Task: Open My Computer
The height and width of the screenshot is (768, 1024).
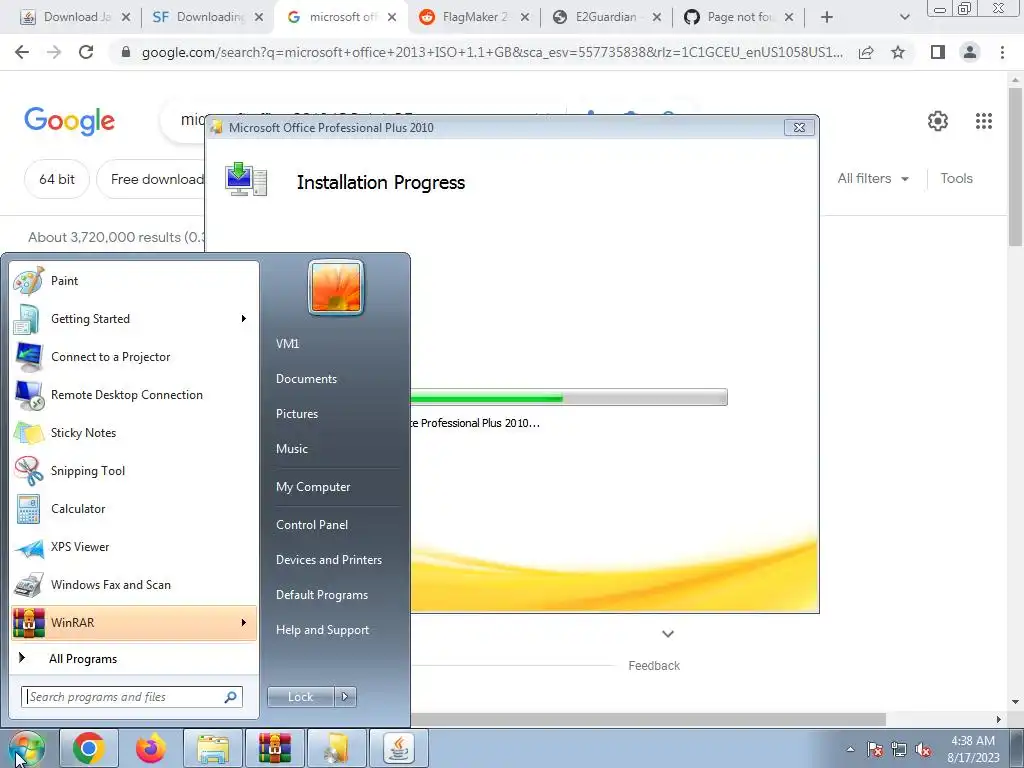Action: (x=313, y=487)
